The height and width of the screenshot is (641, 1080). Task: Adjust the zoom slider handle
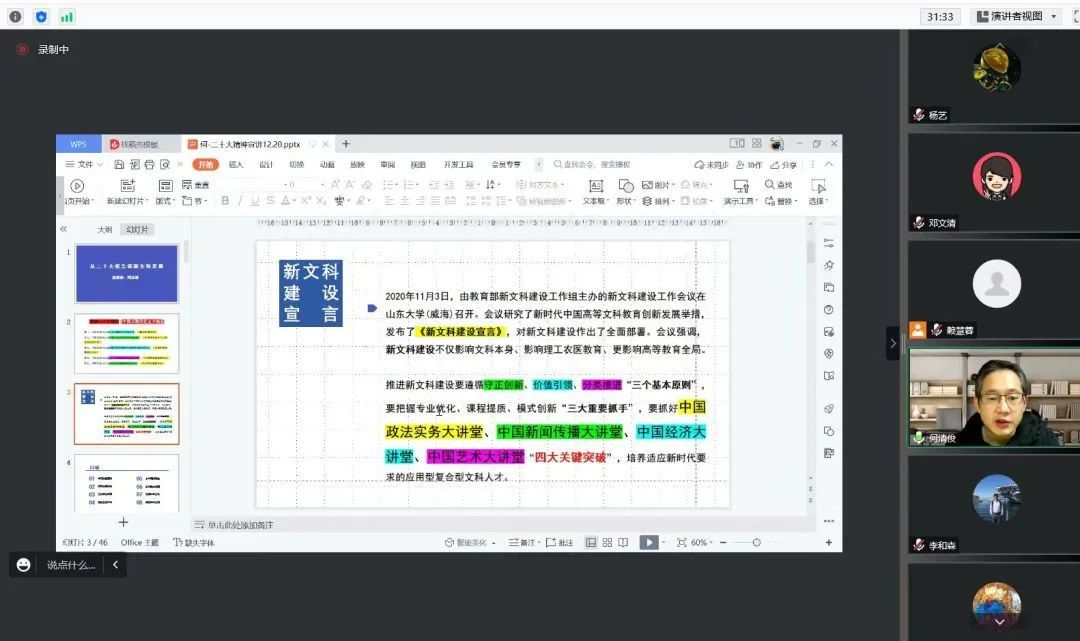coord(756,542)
